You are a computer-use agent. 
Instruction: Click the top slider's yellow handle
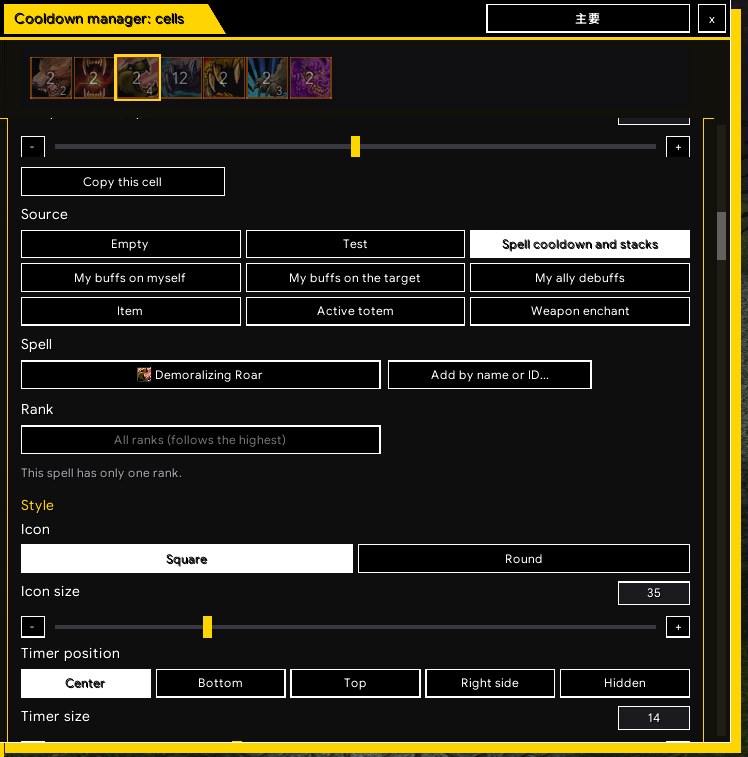(355, 146)
